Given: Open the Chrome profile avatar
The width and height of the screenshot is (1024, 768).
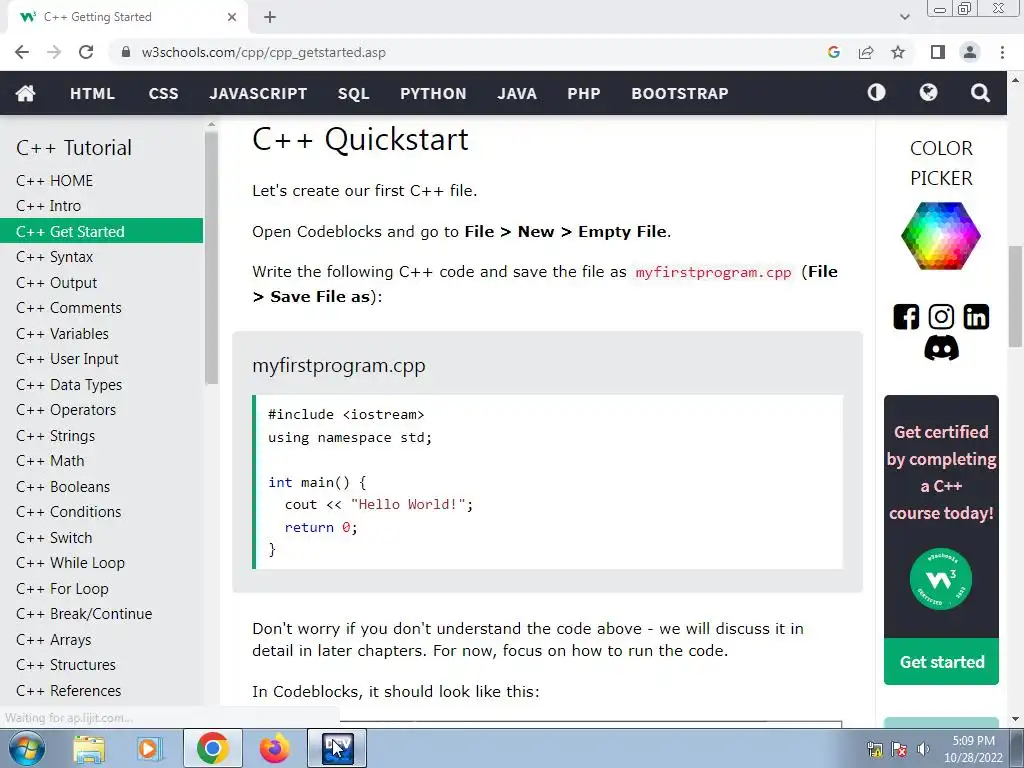Looking at the screenshot, I should coord(970,52).
